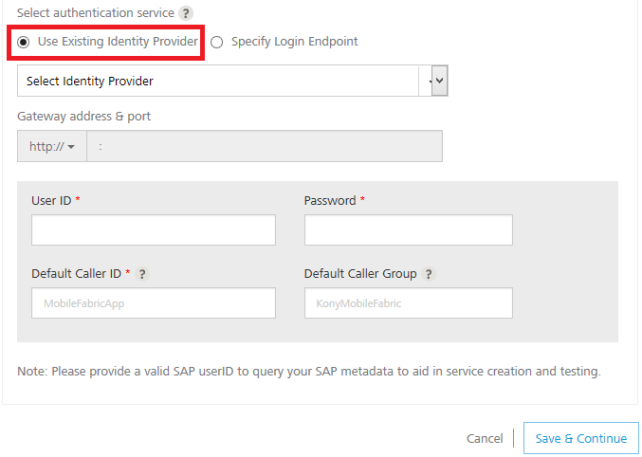This screenshot has width=642, height=457.
Task: Focus the User ID text box
Action: [153, 230]
